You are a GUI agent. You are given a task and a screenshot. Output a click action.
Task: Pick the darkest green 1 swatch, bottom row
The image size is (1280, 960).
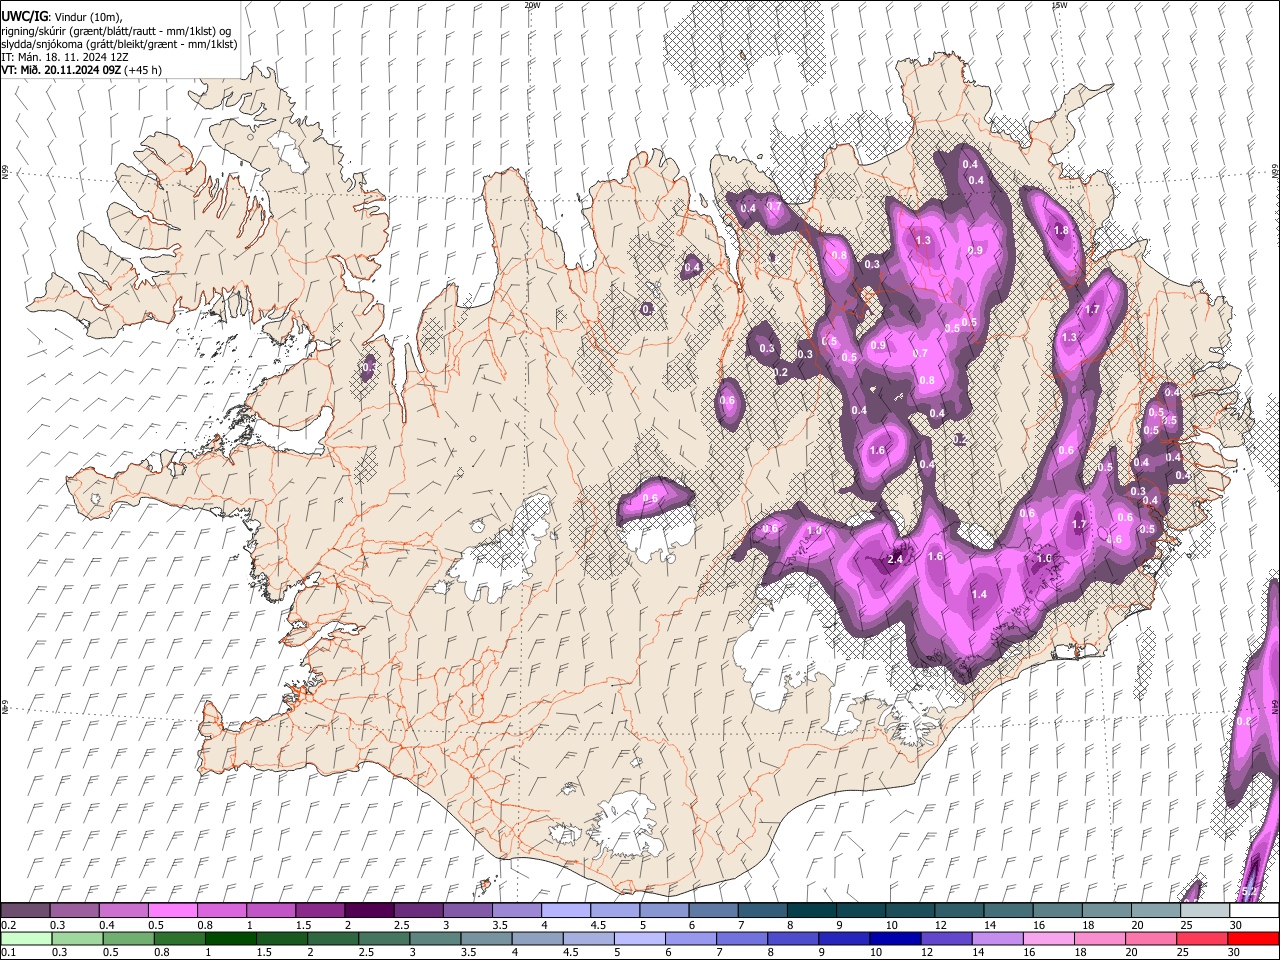231,938
